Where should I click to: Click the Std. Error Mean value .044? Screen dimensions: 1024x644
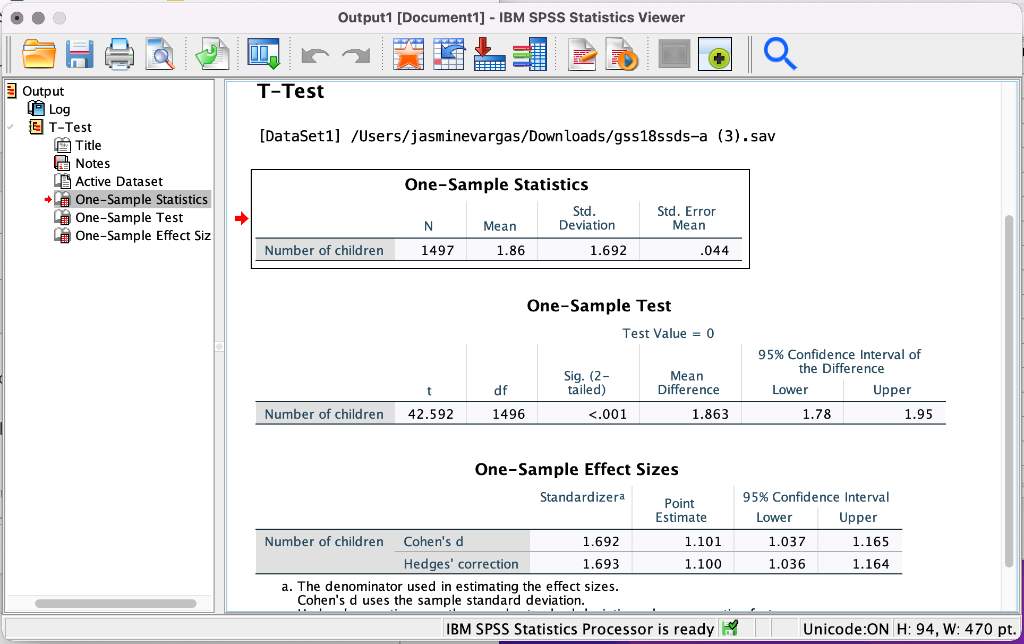tap(714, 250)
